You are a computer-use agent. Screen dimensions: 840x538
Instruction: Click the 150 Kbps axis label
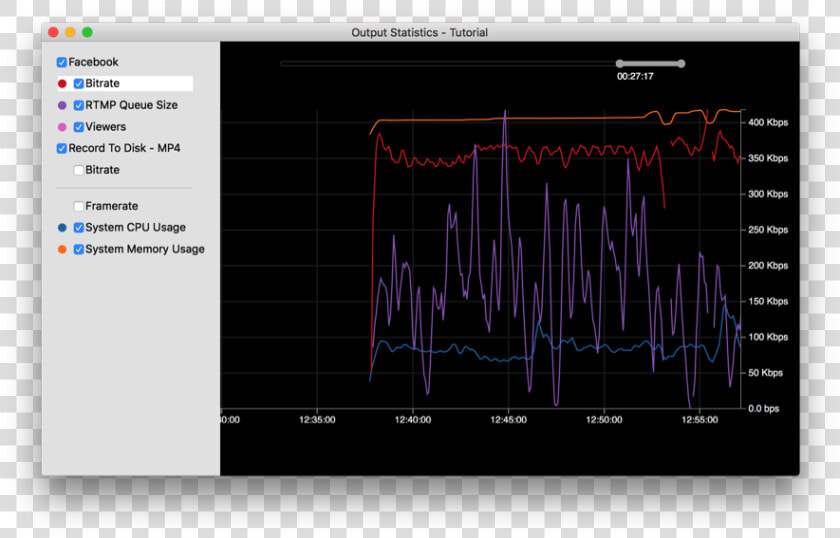click(768, 302)
